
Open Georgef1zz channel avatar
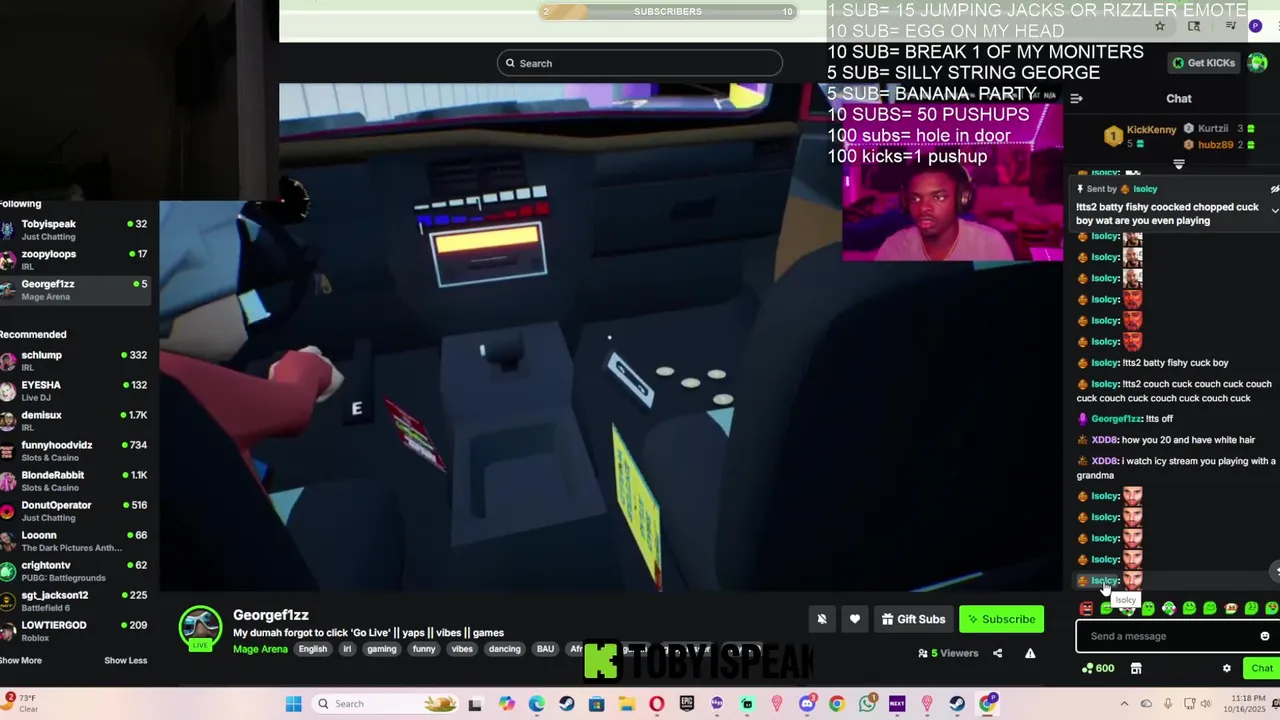[200, 627]
